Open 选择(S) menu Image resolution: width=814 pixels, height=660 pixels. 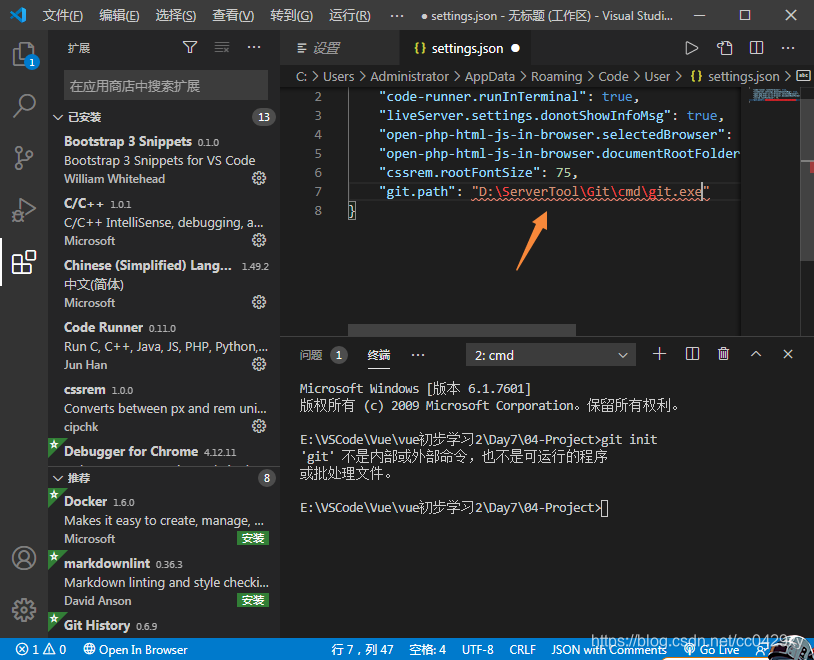(x=175, y=16)
